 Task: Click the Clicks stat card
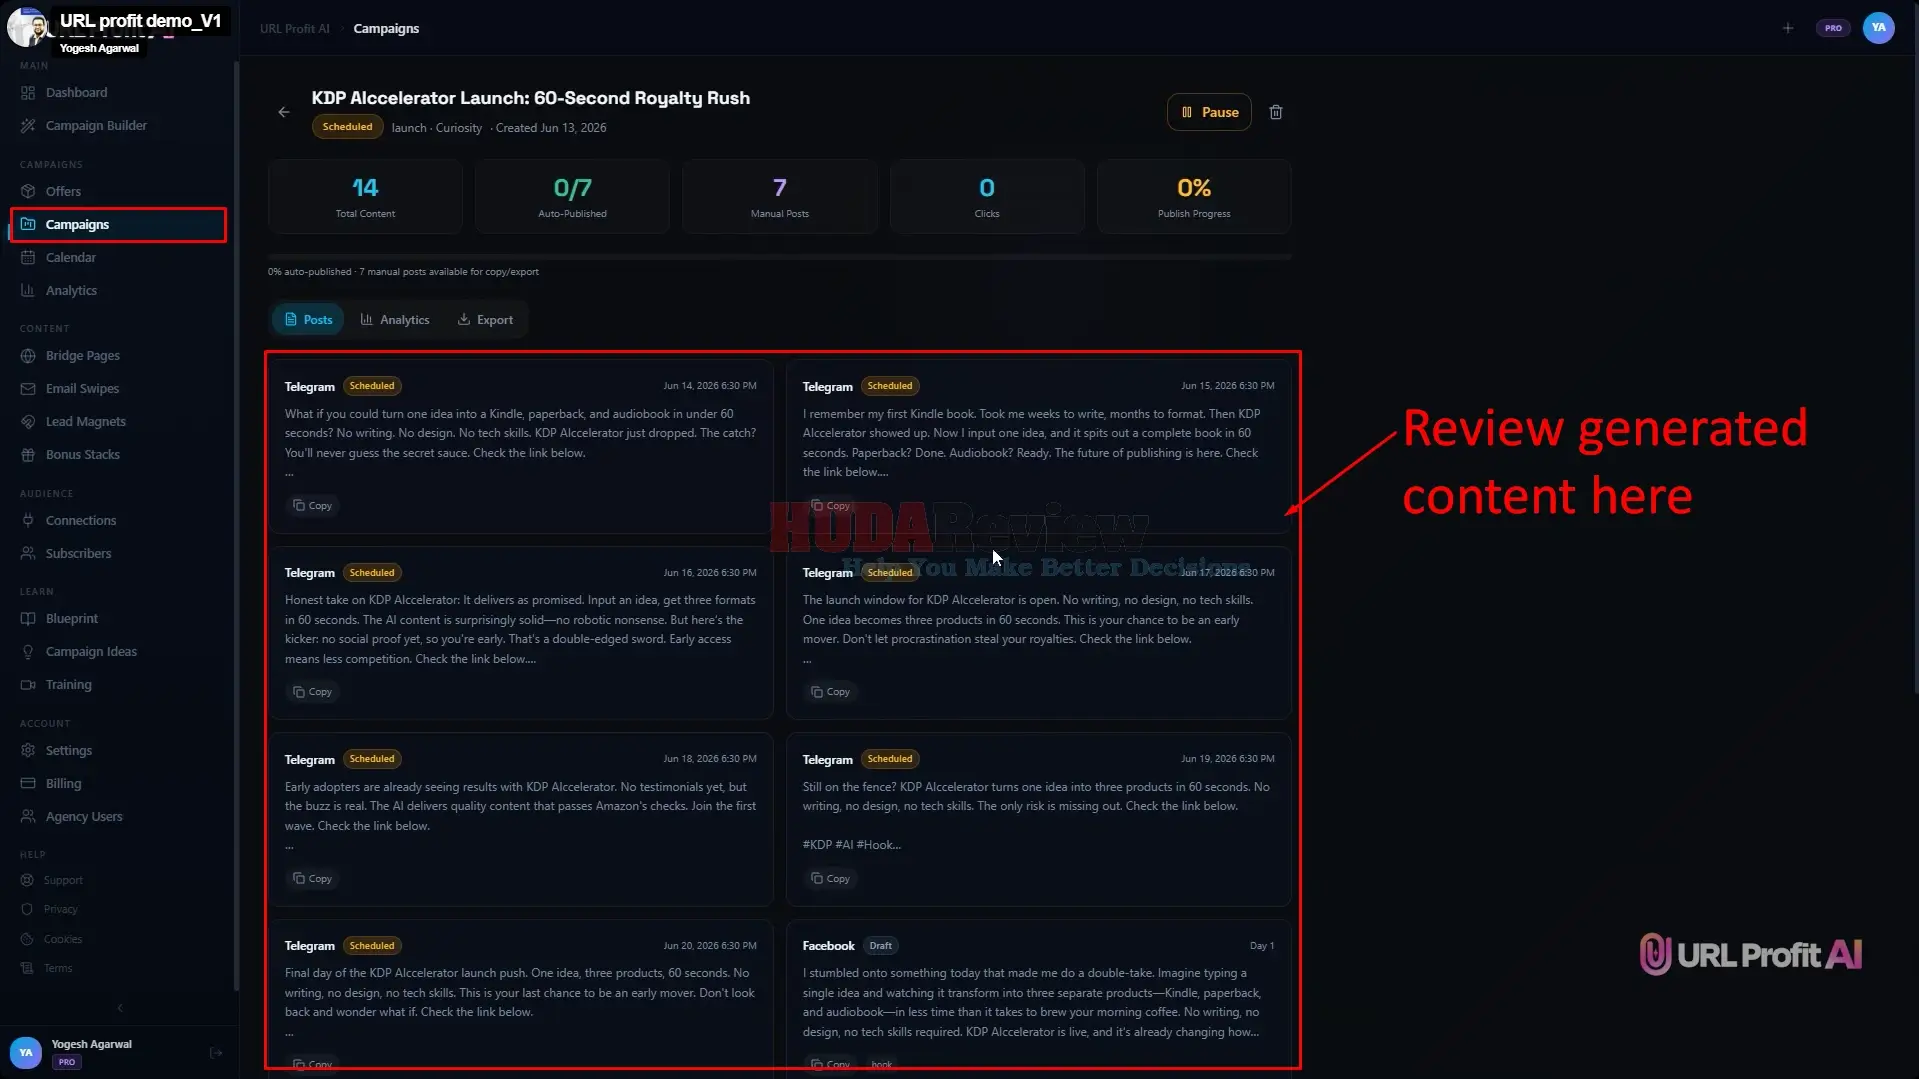point(986,196)
